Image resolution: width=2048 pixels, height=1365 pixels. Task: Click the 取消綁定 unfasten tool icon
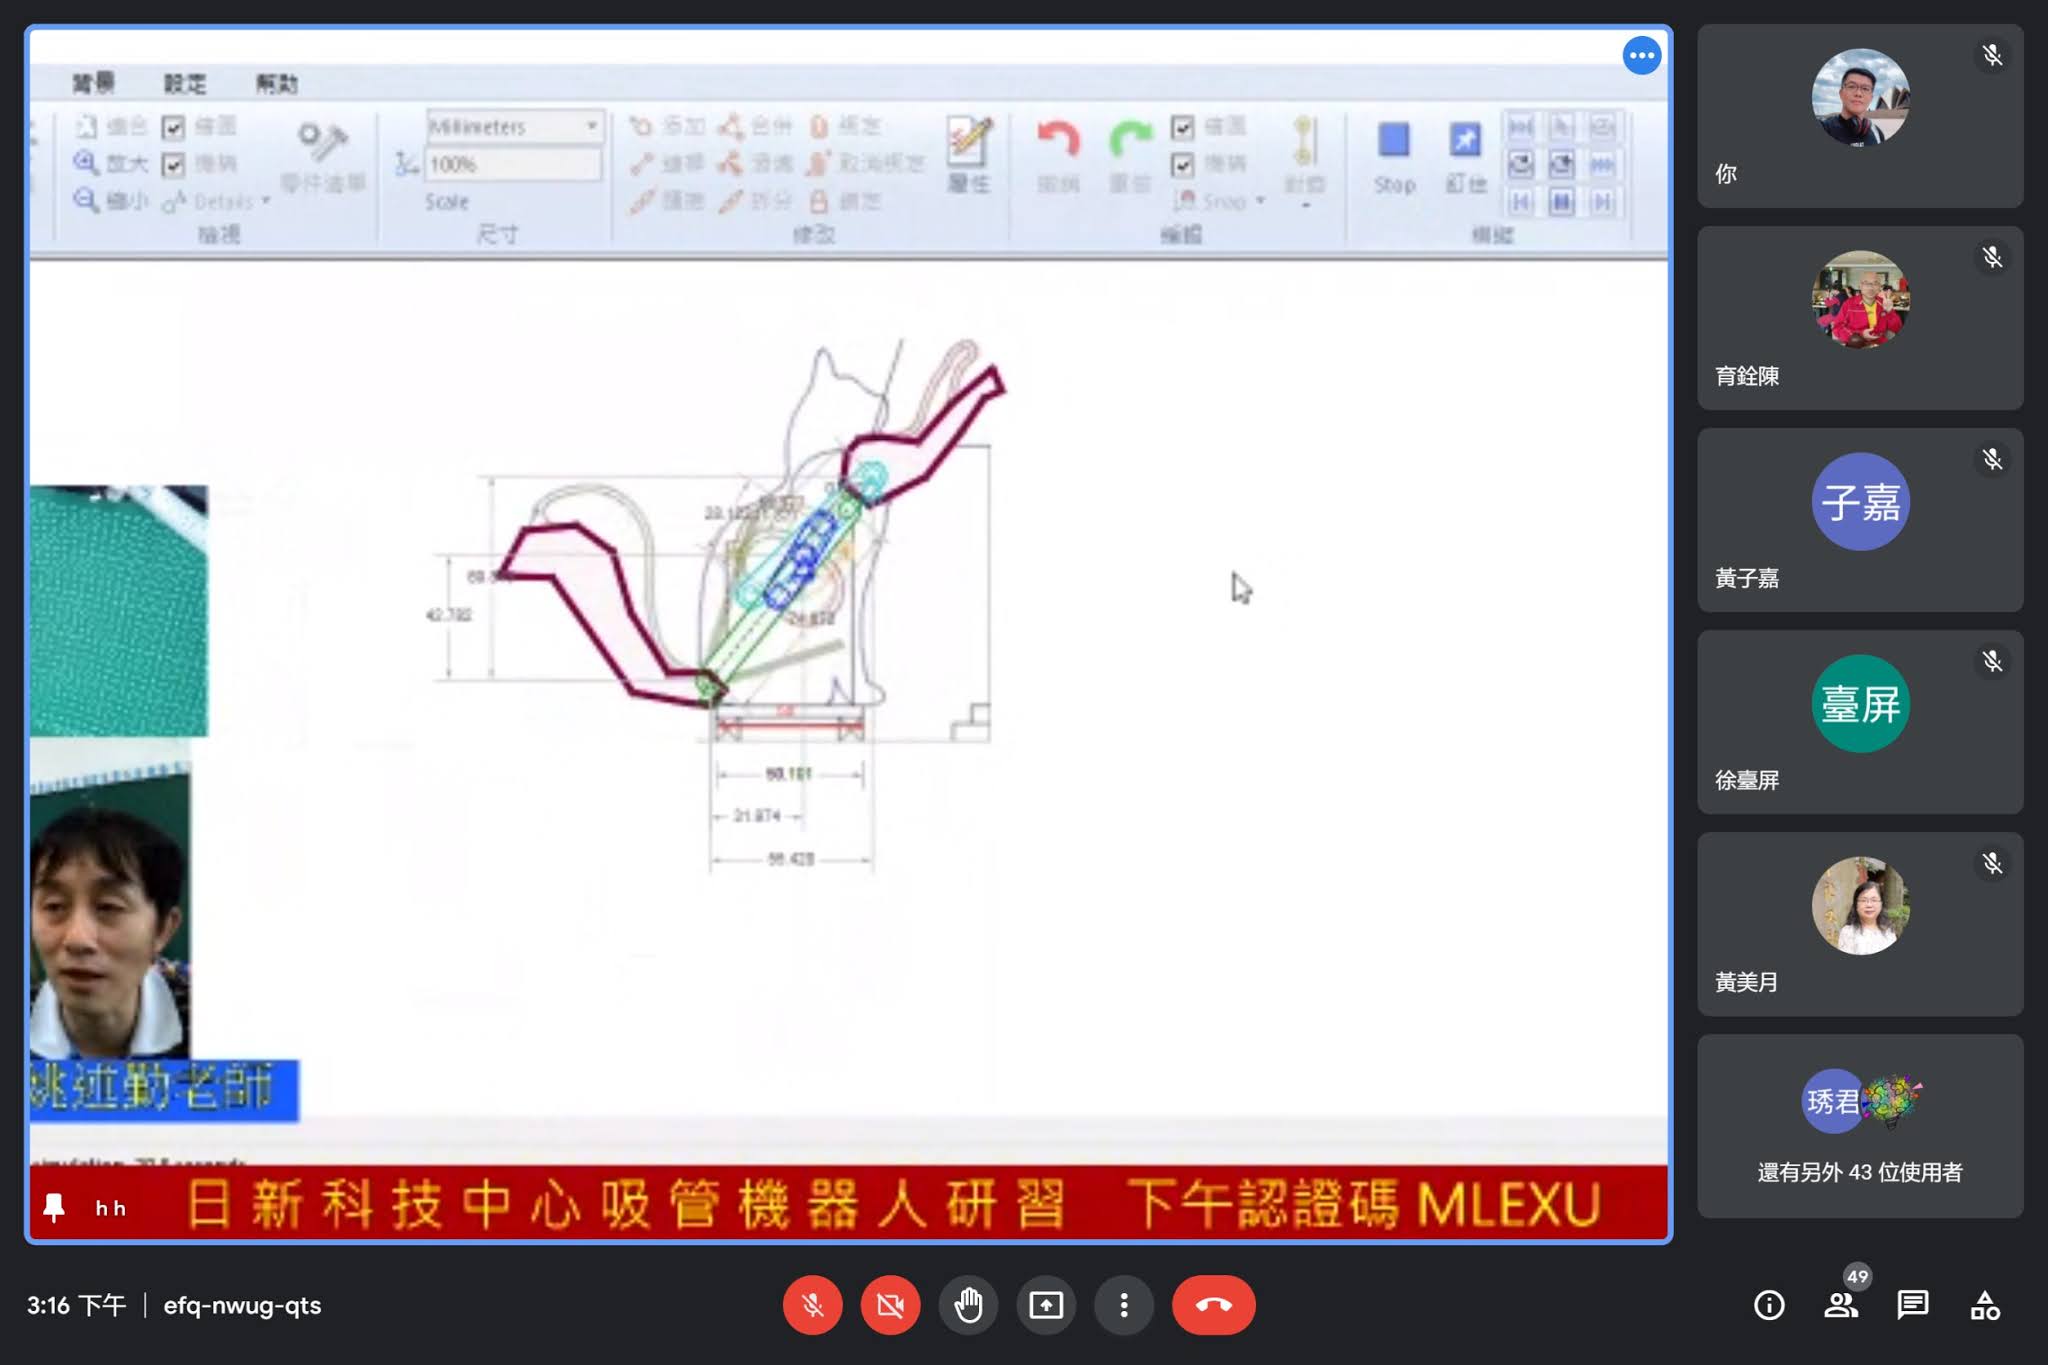point(819,163)
